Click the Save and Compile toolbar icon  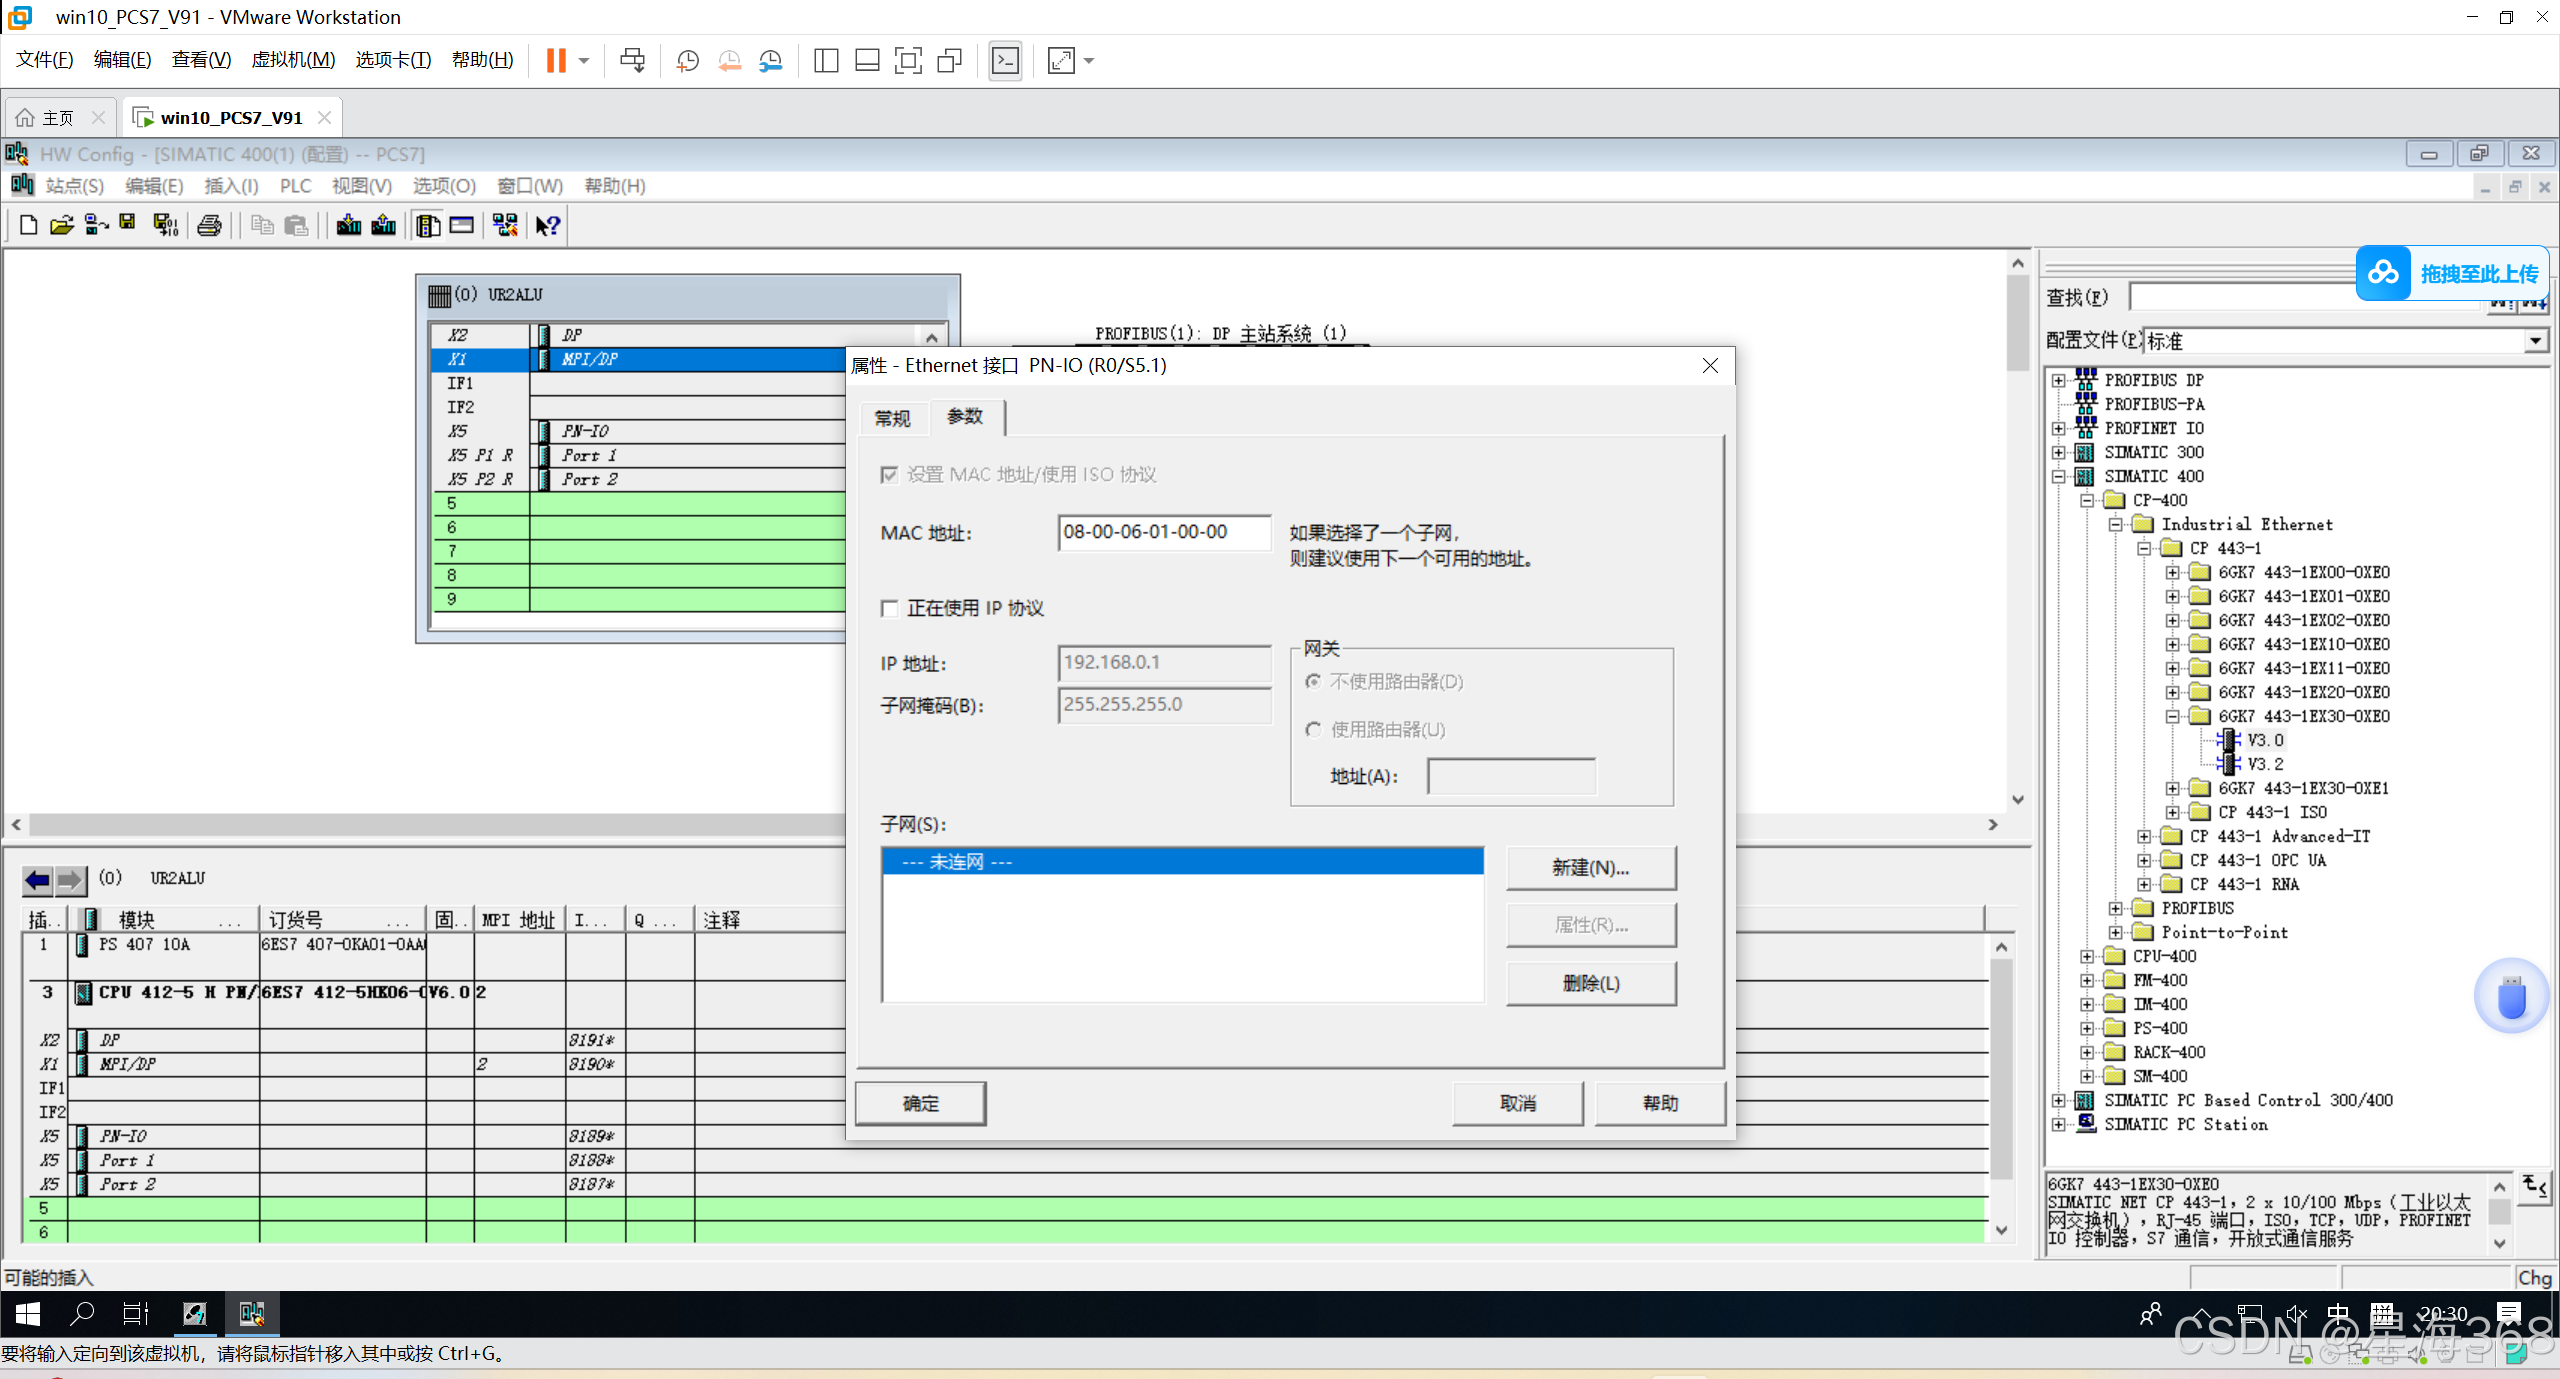pyautogui.click(x=165, y=225)
